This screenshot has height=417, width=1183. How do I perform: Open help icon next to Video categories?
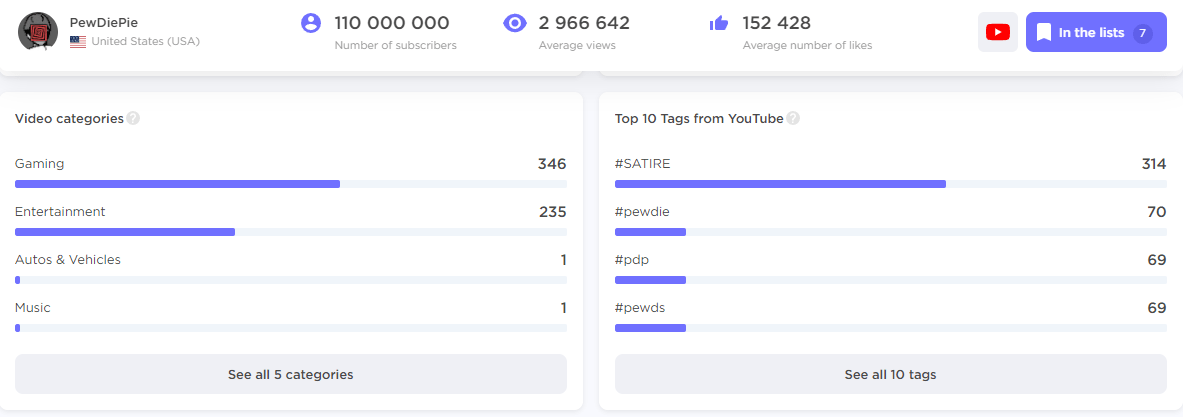pyautogui.click(x=133, y=118)
